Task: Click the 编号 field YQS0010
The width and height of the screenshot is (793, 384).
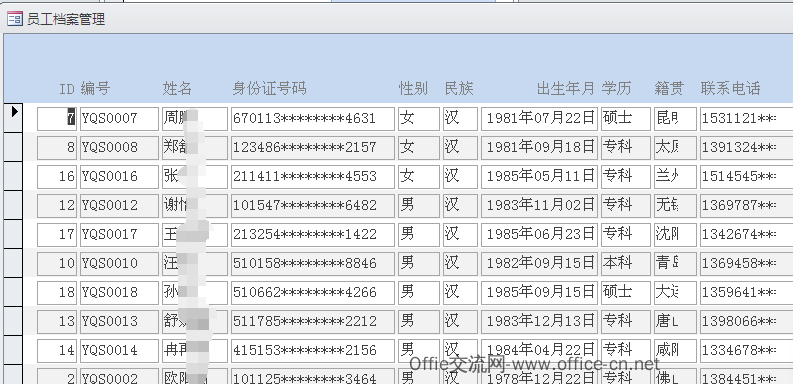Action: click(x=119, y=264)
